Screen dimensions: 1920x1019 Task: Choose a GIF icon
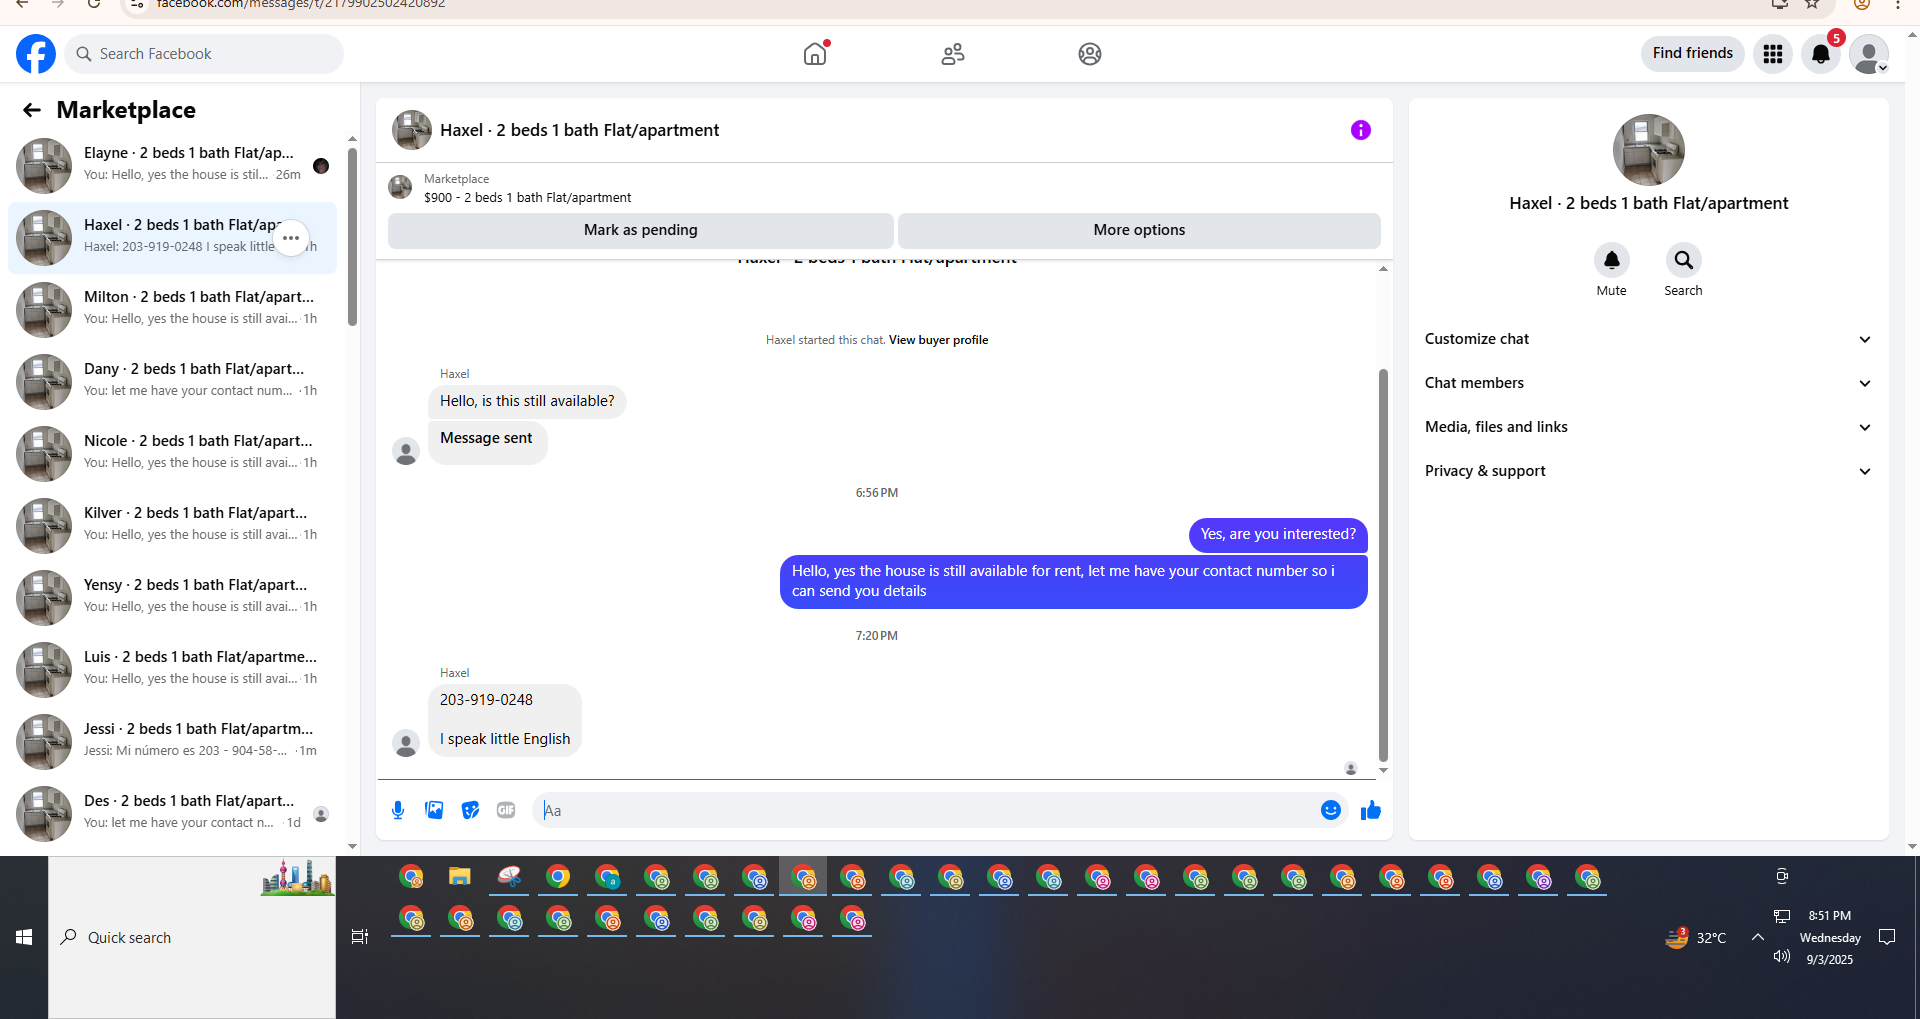(506, 810)
